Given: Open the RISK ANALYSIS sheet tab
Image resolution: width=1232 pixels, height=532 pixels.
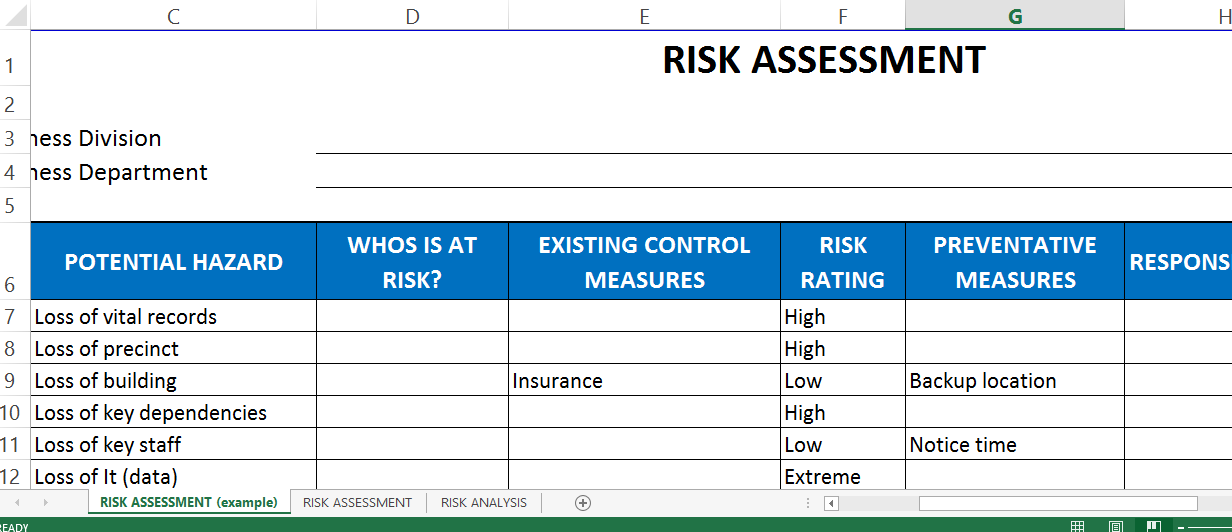Looking at the screenshot, I should coord(483,502).
